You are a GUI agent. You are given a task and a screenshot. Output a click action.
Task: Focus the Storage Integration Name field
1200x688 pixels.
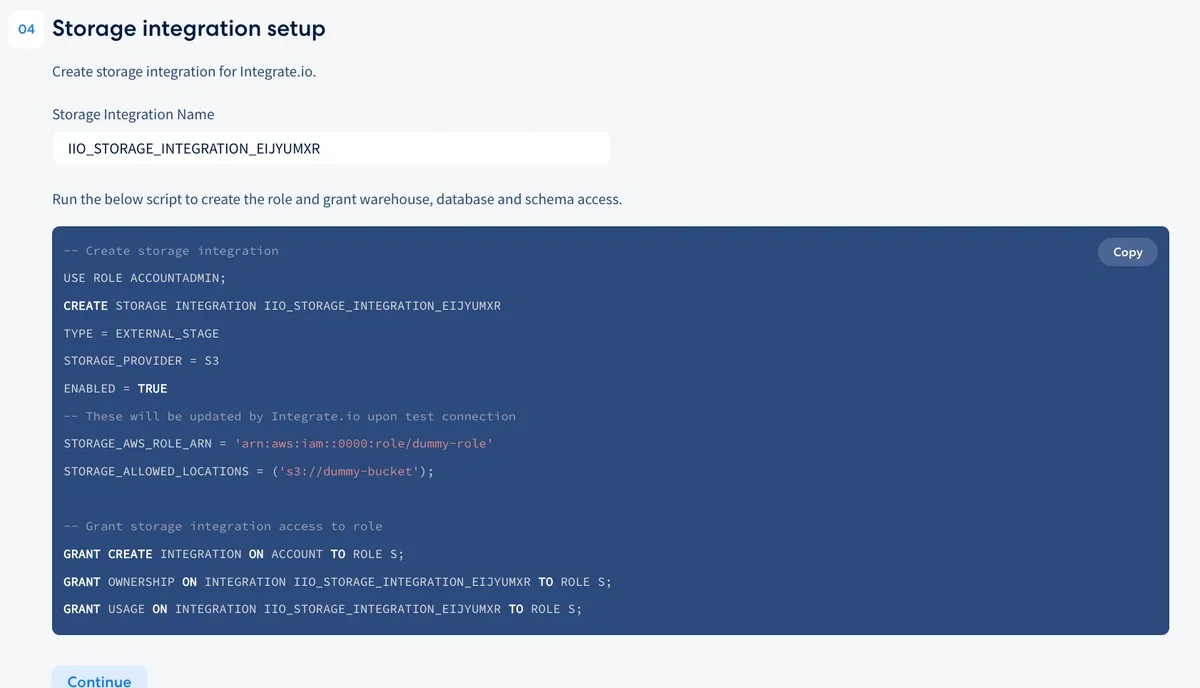[330, 149]
